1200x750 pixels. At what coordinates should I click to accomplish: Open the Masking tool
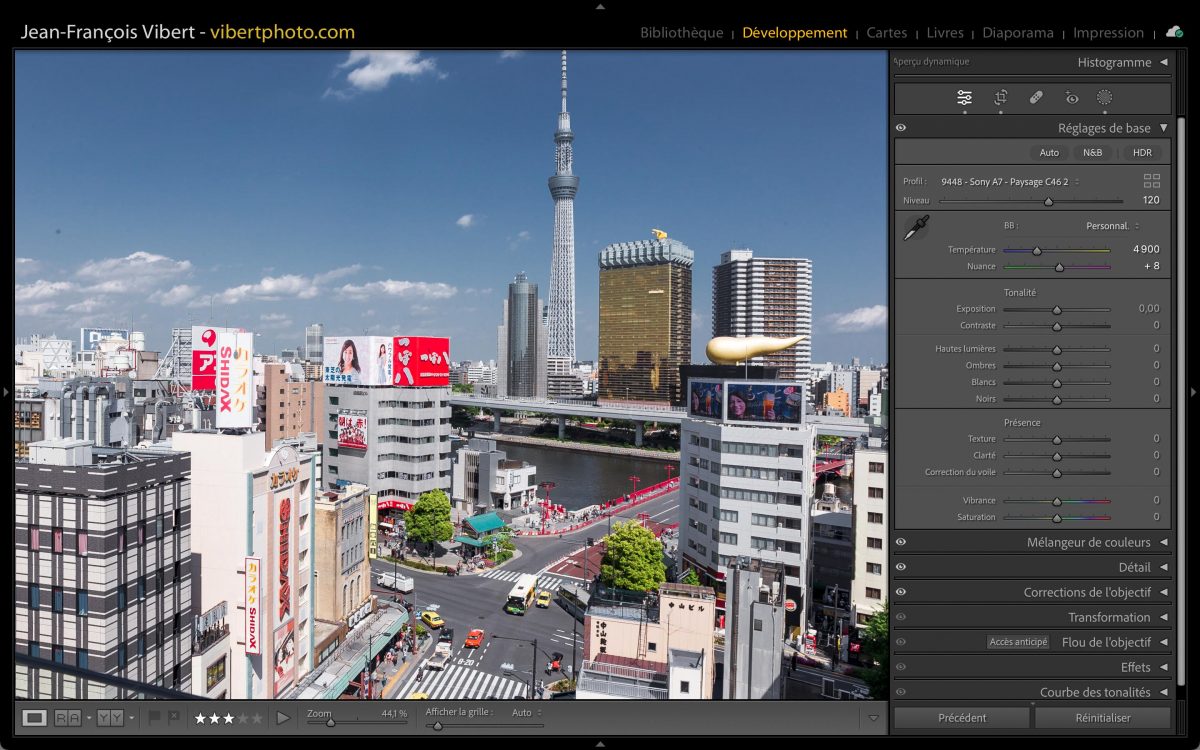(x=1104, y=97)
